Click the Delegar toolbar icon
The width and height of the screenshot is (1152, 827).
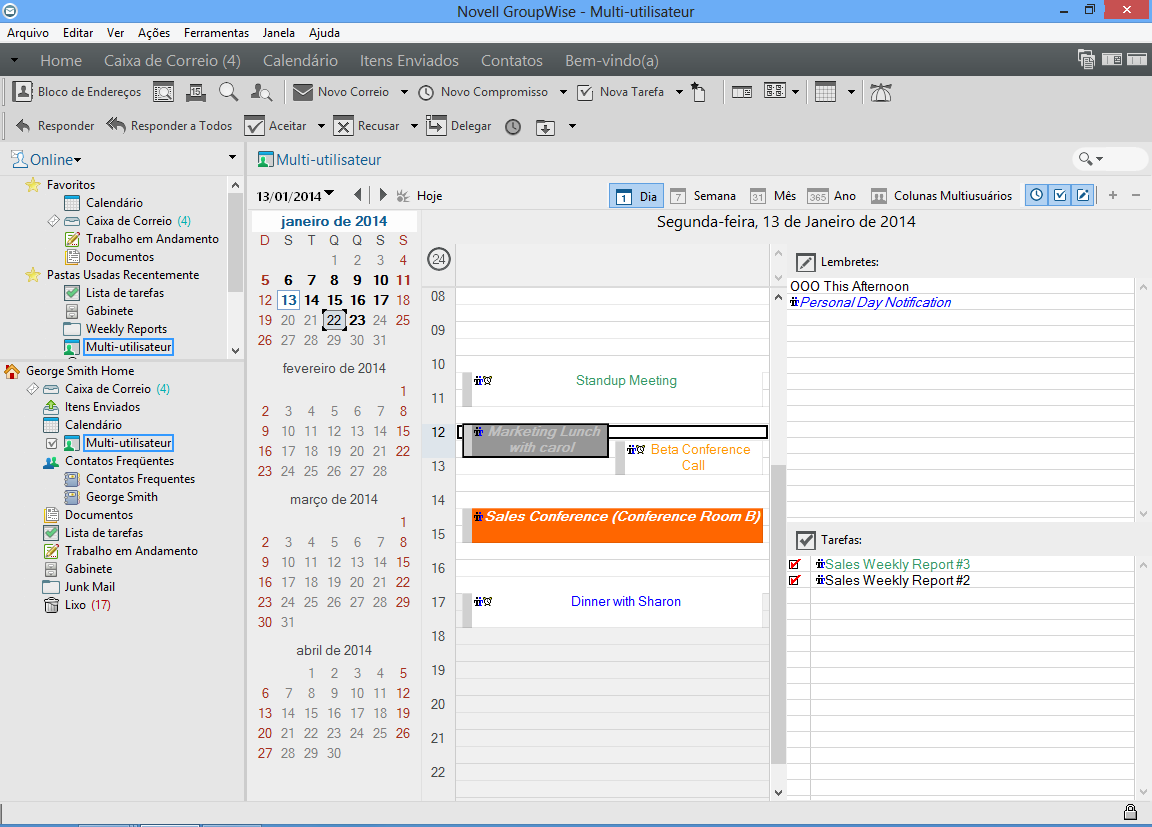pyautogui.click(x=436, y=126)
